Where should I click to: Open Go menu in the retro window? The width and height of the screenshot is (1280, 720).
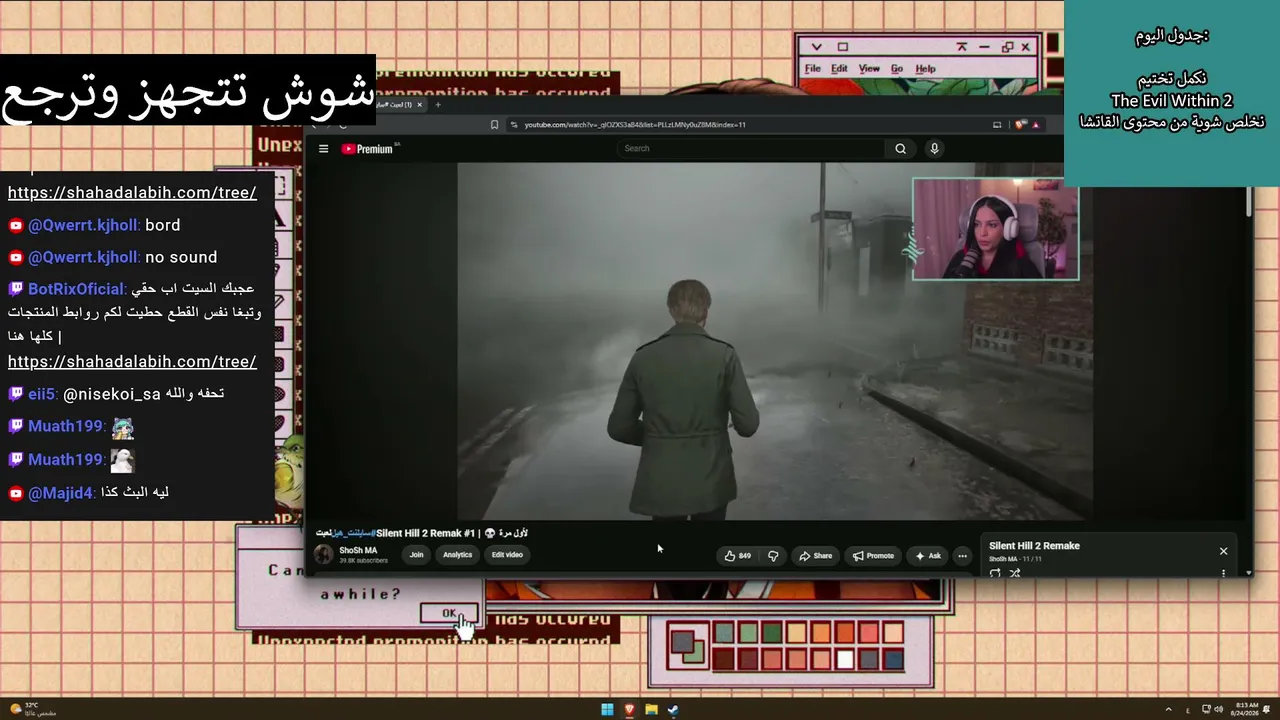coord(897,69)
